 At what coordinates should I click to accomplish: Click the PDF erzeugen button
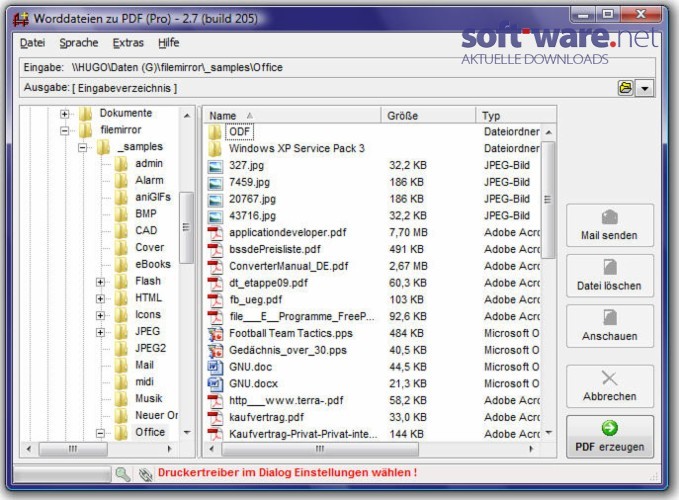(610, 437)
